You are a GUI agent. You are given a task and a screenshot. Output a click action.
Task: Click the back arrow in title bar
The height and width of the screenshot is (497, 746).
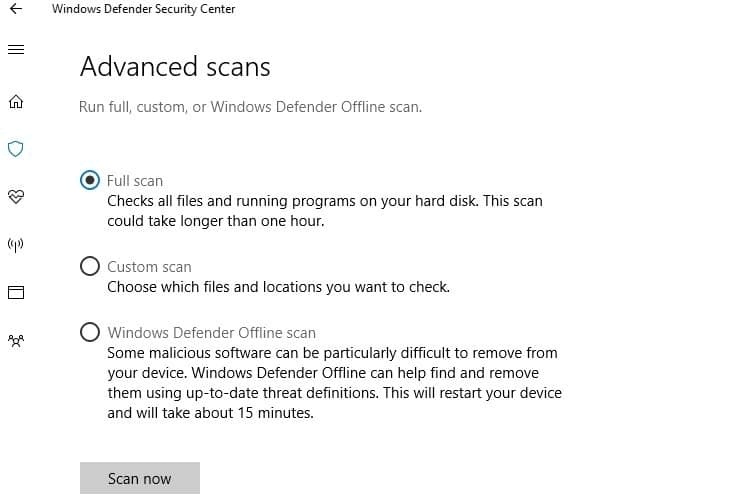pos(16,9)
